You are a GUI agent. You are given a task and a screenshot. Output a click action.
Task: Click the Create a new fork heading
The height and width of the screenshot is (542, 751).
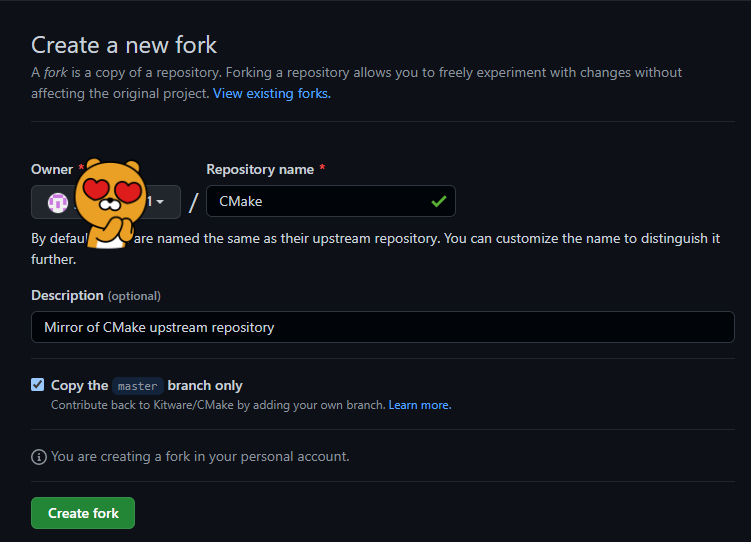click(x=124, y=45)
